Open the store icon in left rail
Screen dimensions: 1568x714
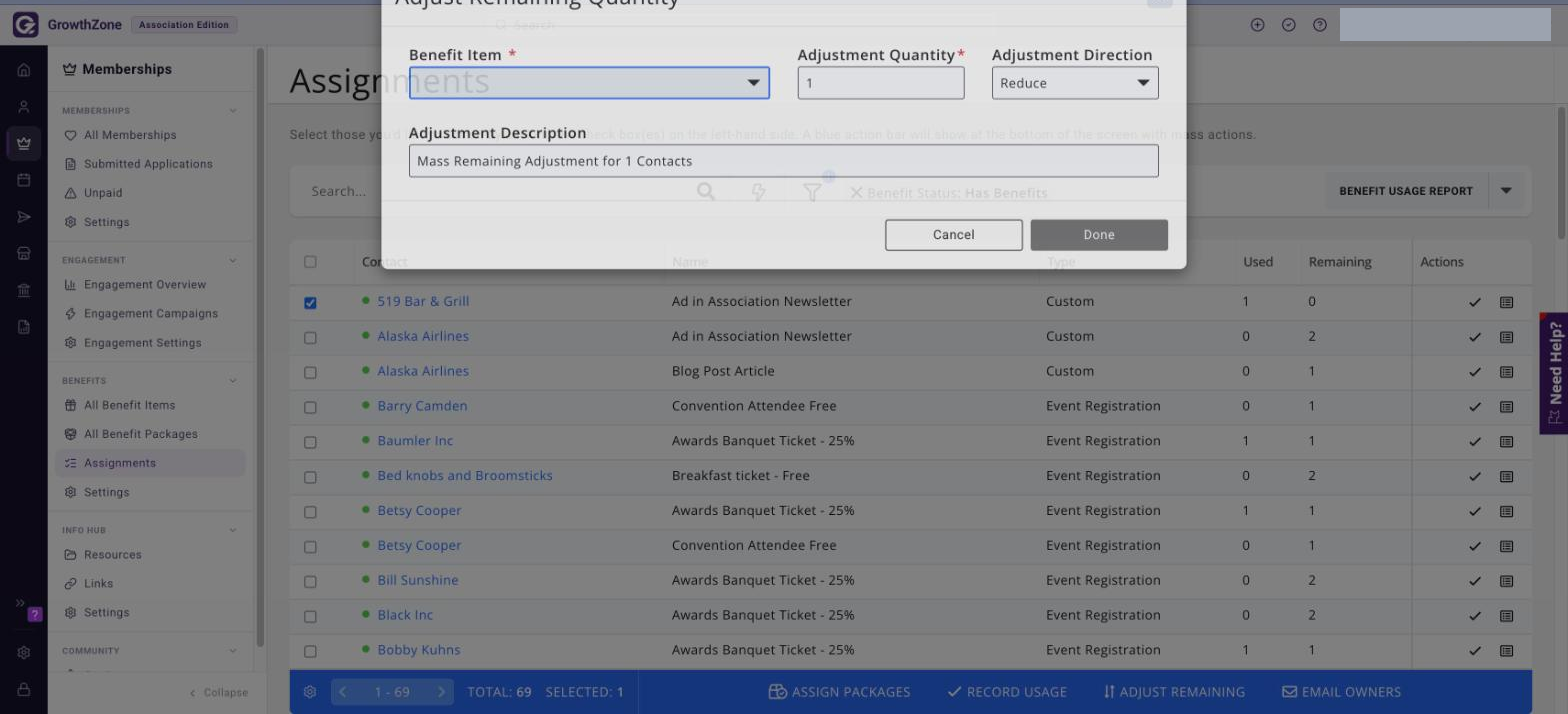[x=24, y=254]
